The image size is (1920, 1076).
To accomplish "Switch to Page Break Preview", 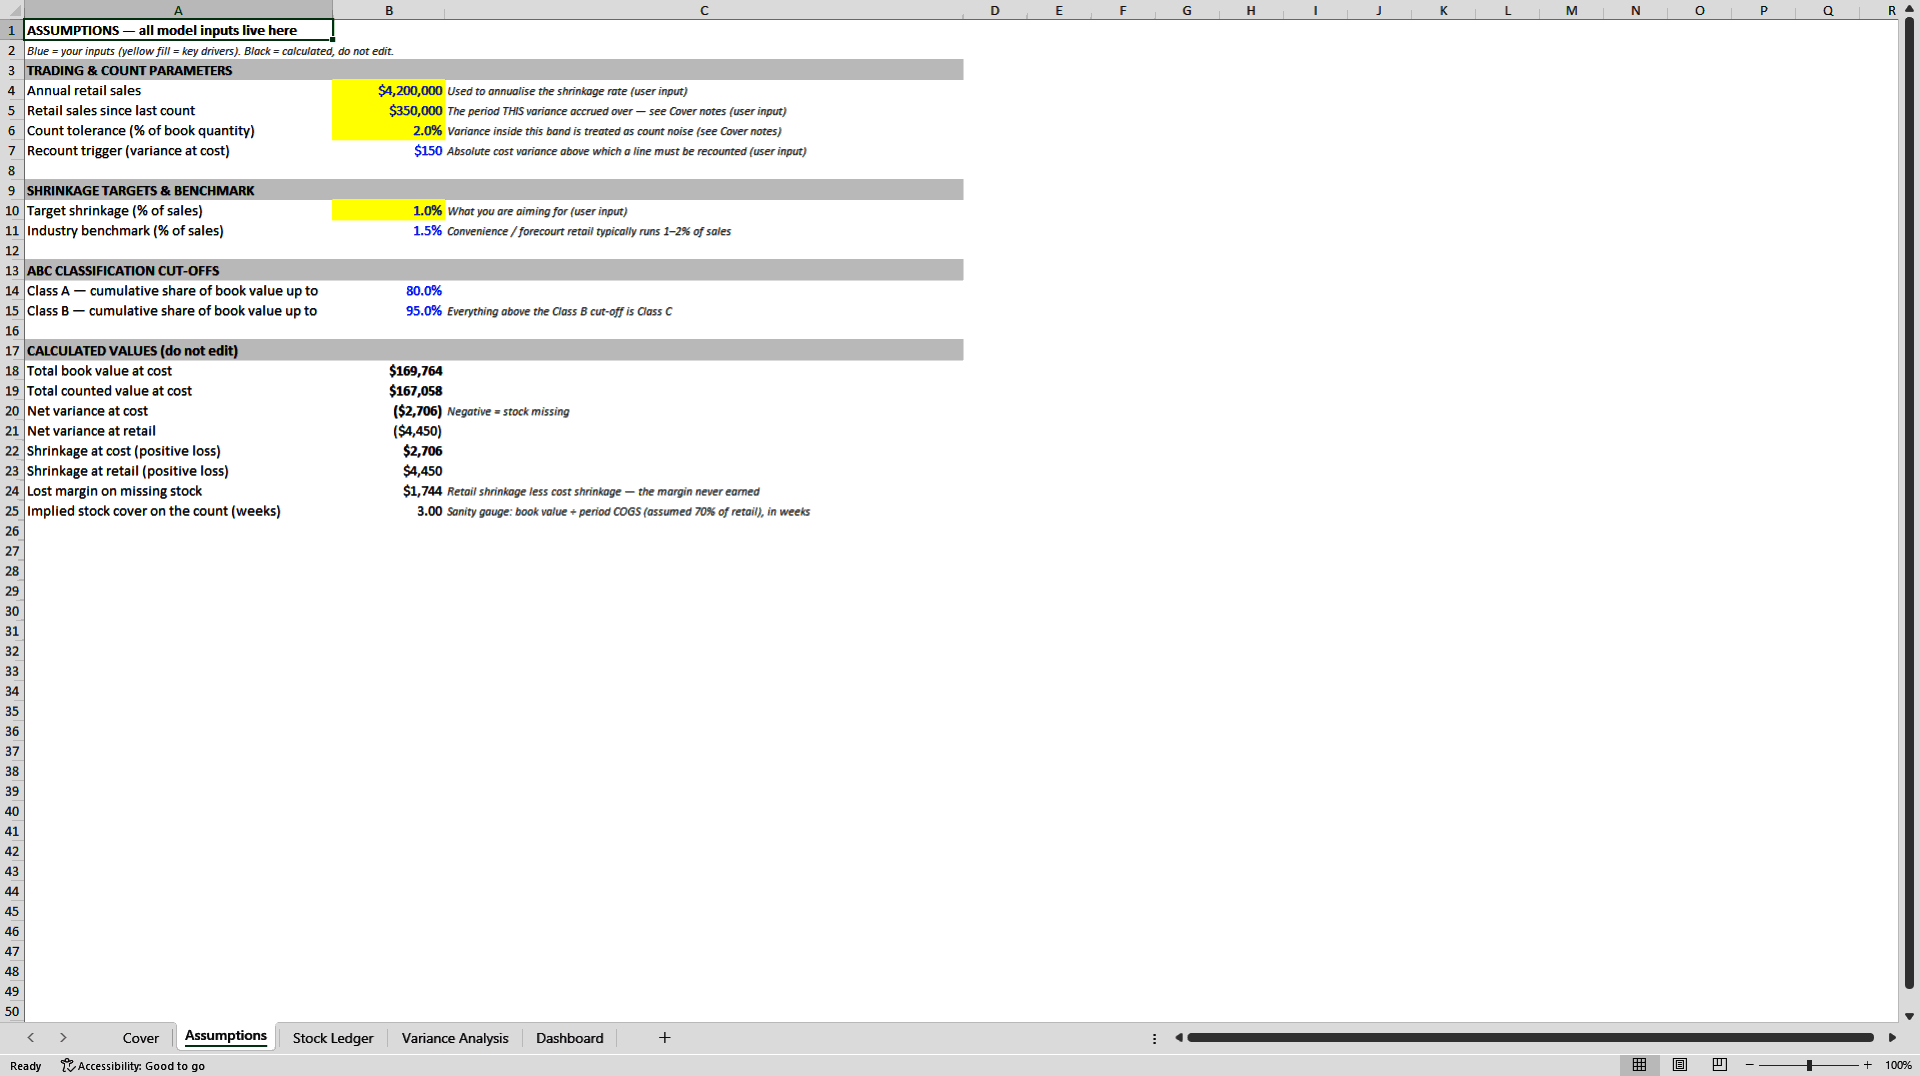I will tap(1720, 1065).
